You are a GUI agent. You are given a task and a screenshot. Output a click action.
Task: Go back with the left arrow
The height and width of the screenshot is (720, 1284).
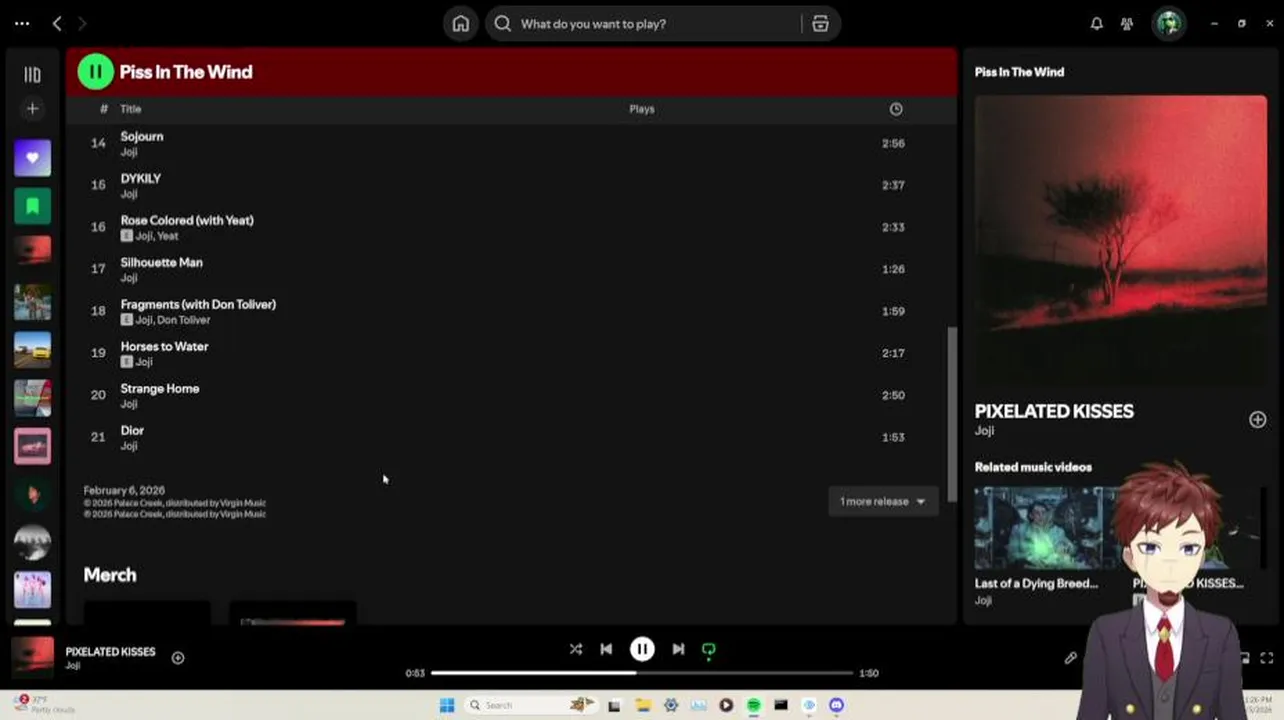(x=57, y=23)
